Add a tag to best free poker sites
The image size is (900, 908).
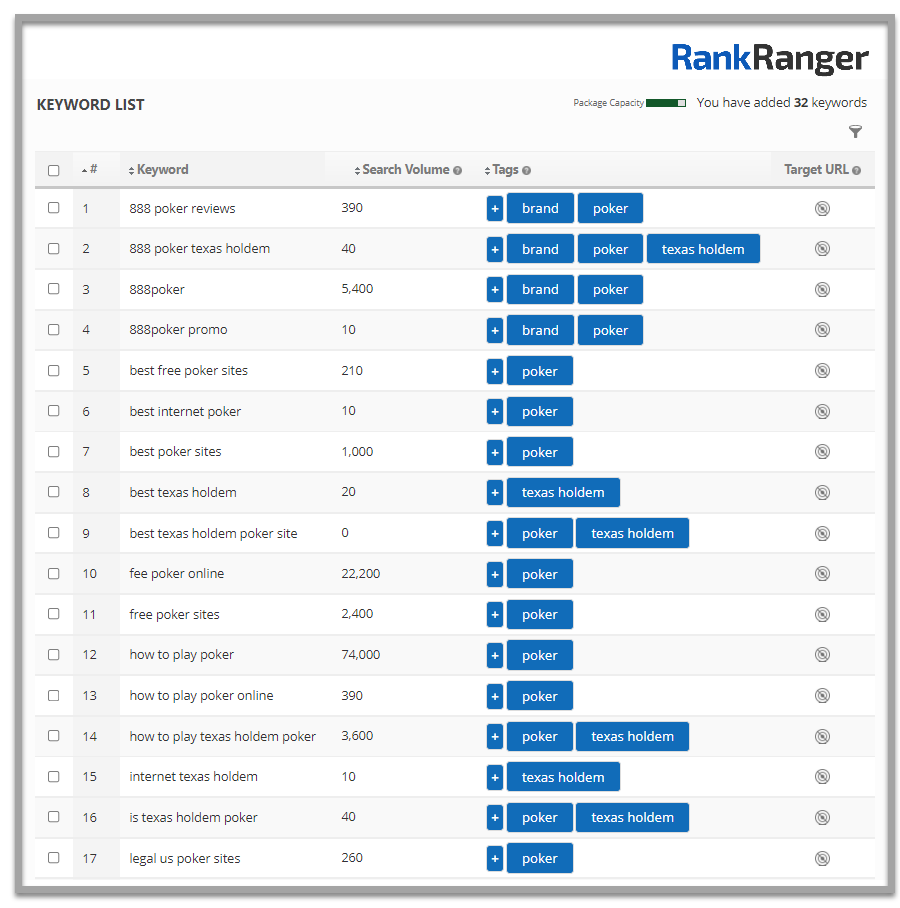(495, 371)
